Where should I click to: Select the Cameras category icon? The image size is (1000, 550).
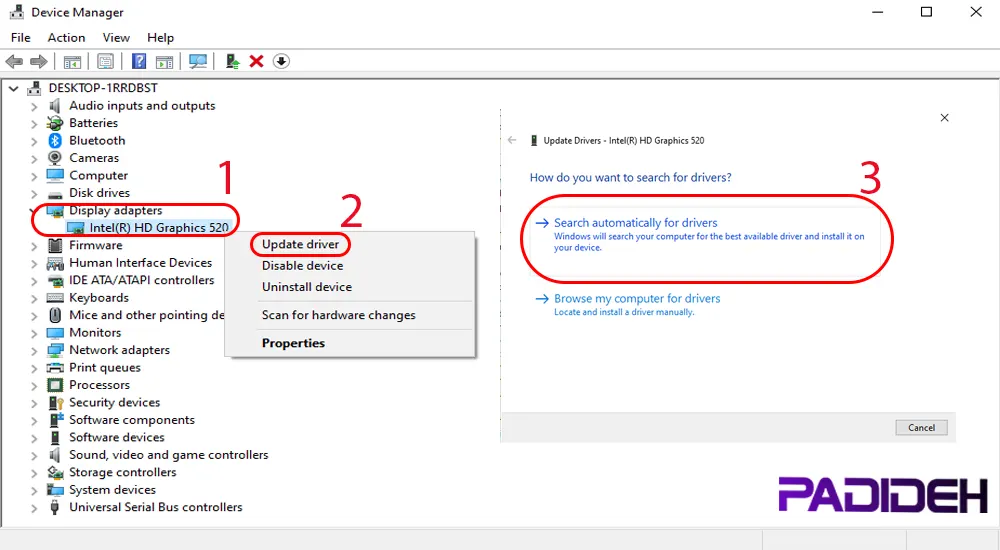[55, 158]
